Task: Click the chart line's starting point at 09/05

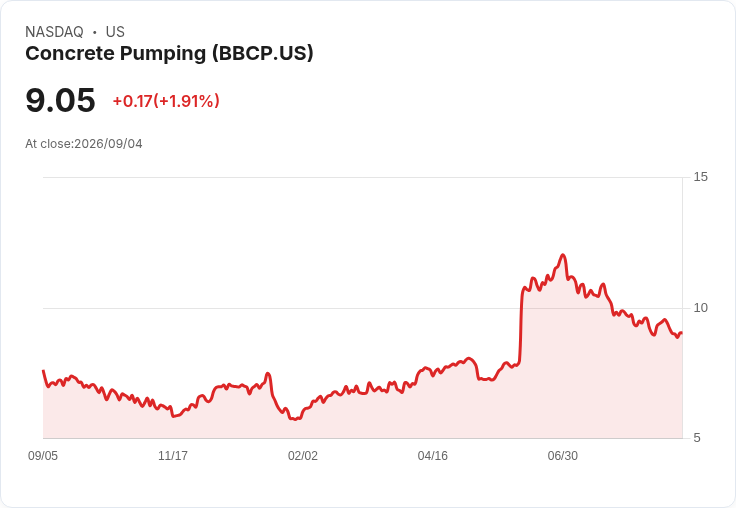Action: tap(43, 371)
